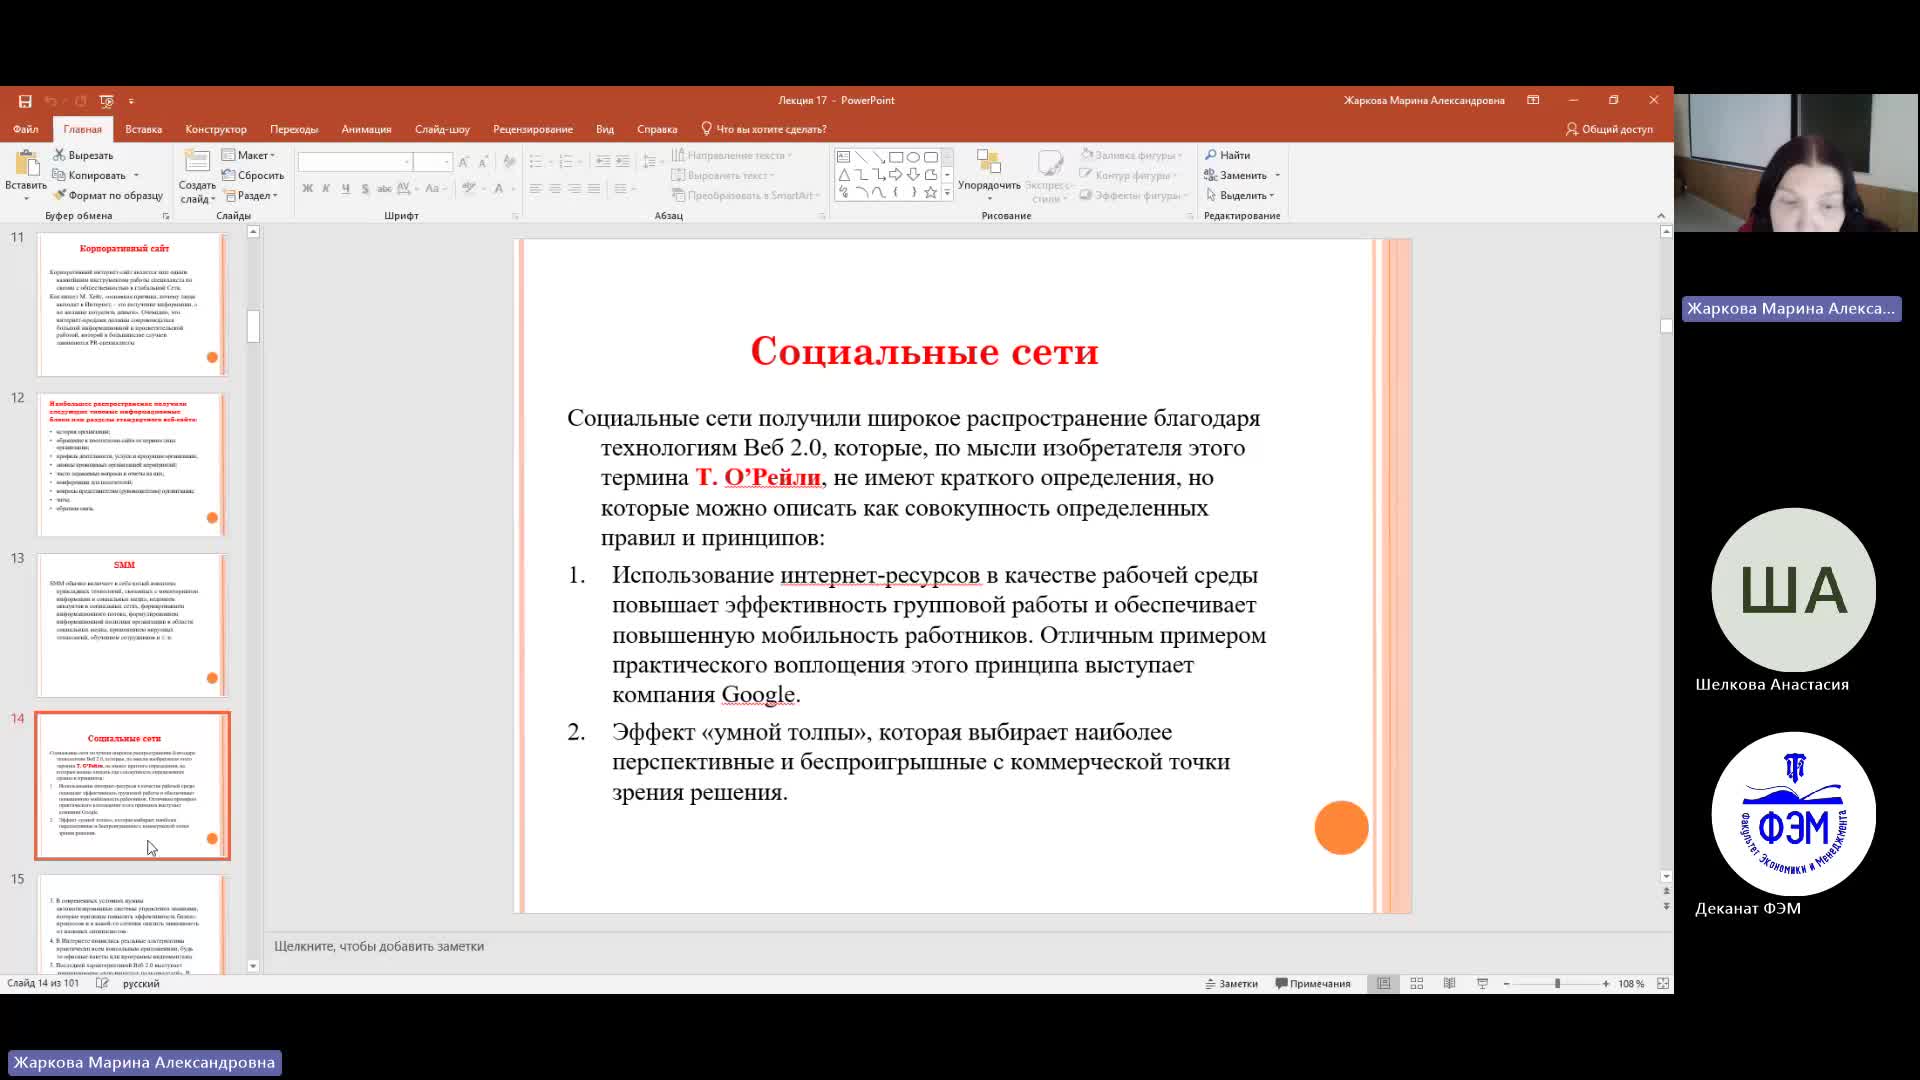Image resolution: width=1920 pixels, height=1080 pixels.
Task: Click the 108 % zoom level
Action: 1631,984
